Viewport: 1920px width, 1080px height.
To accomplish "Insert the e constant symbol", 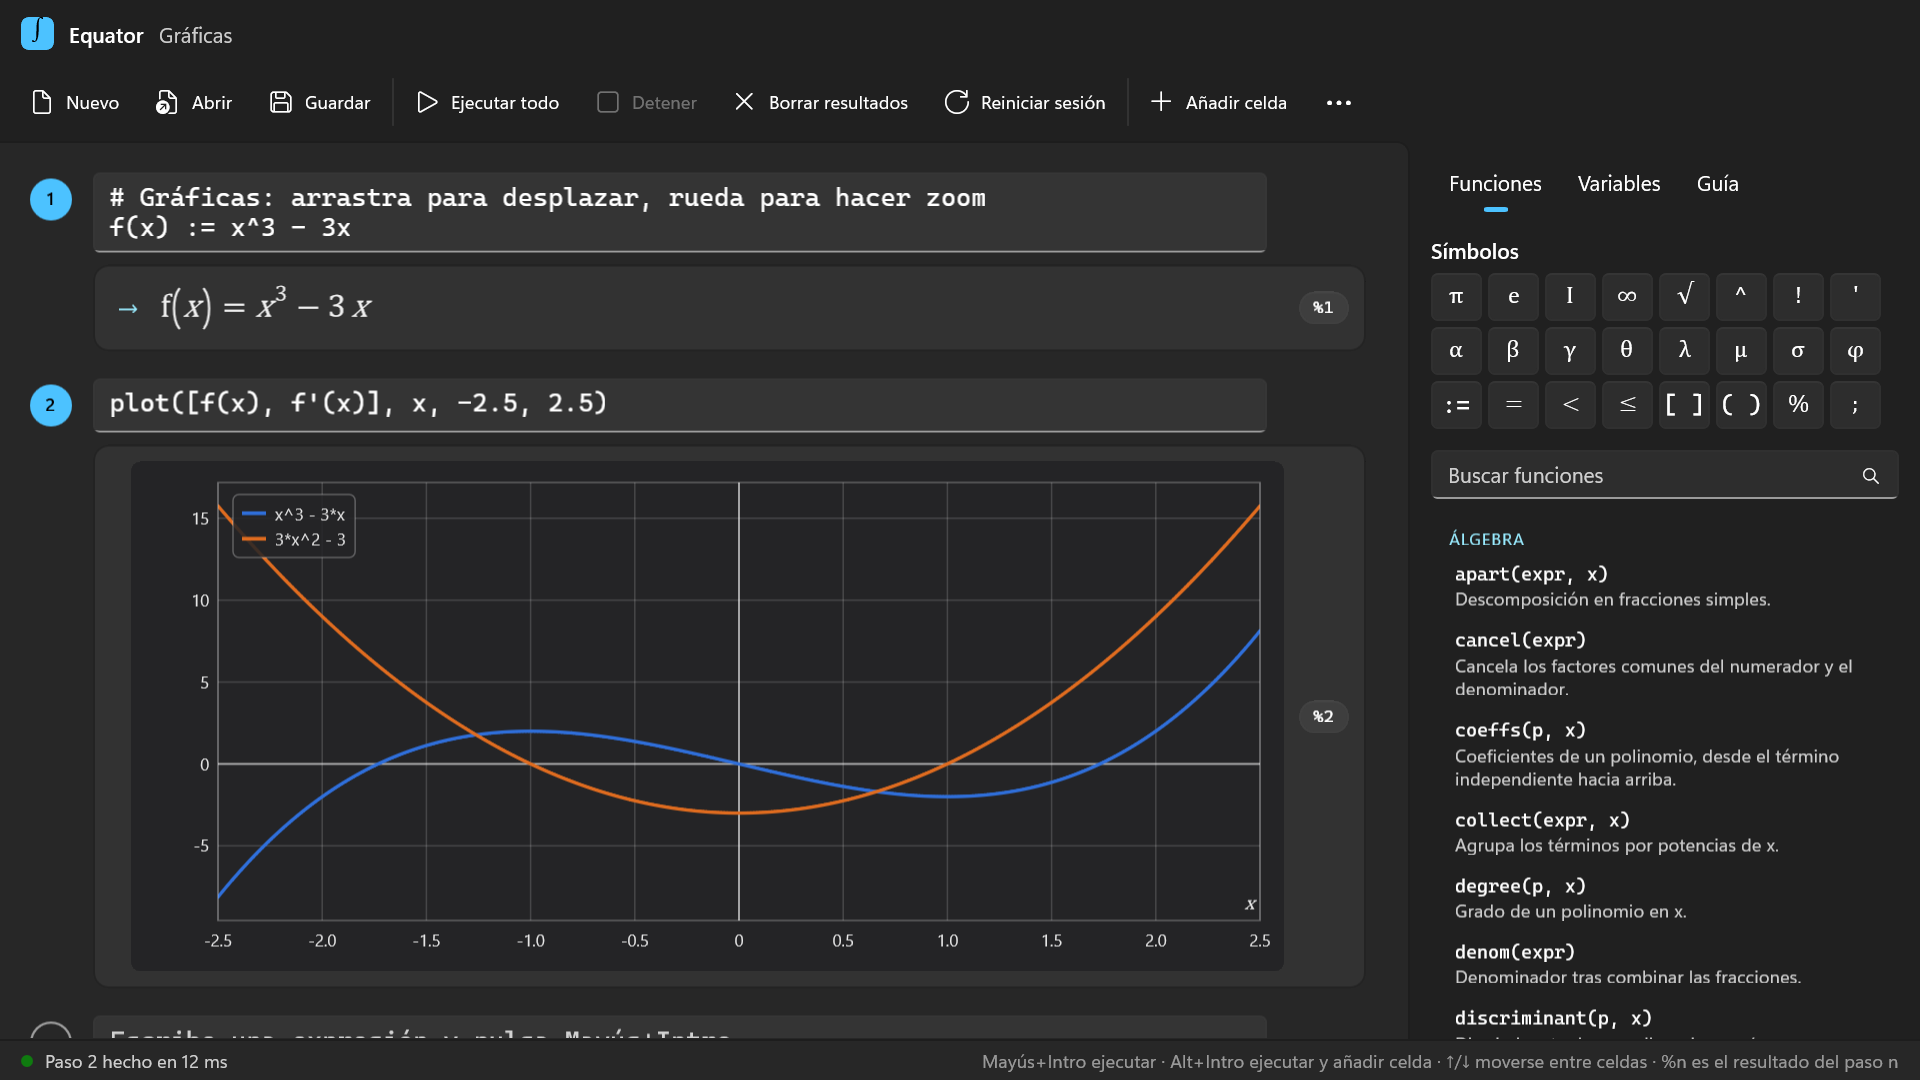I will [x=1513, y=296].
